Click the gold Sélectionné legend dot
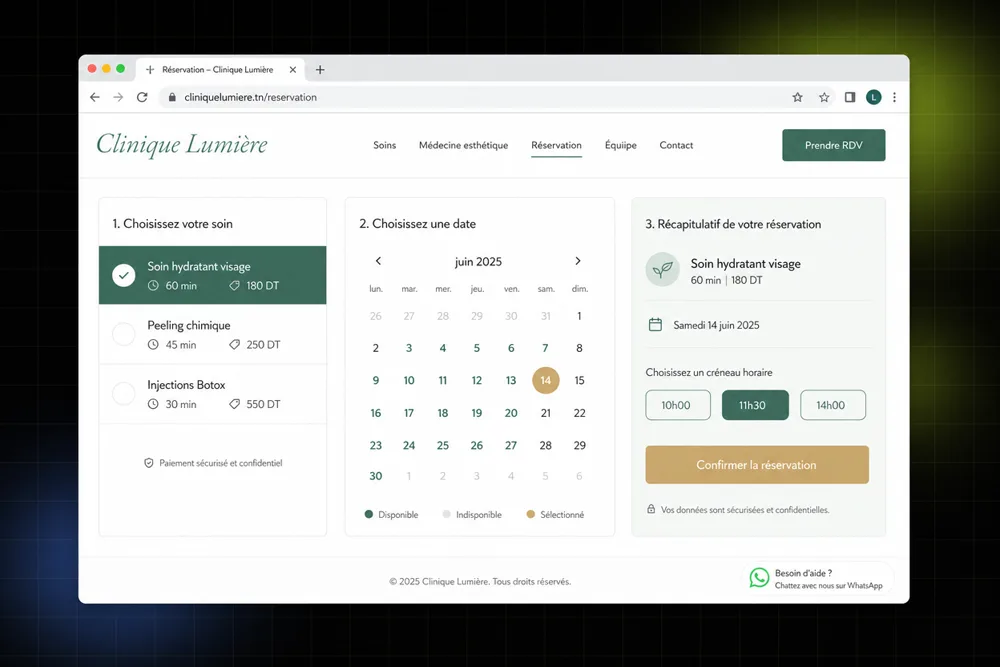This screenshot has width=1000, height=667. (531, 514)
